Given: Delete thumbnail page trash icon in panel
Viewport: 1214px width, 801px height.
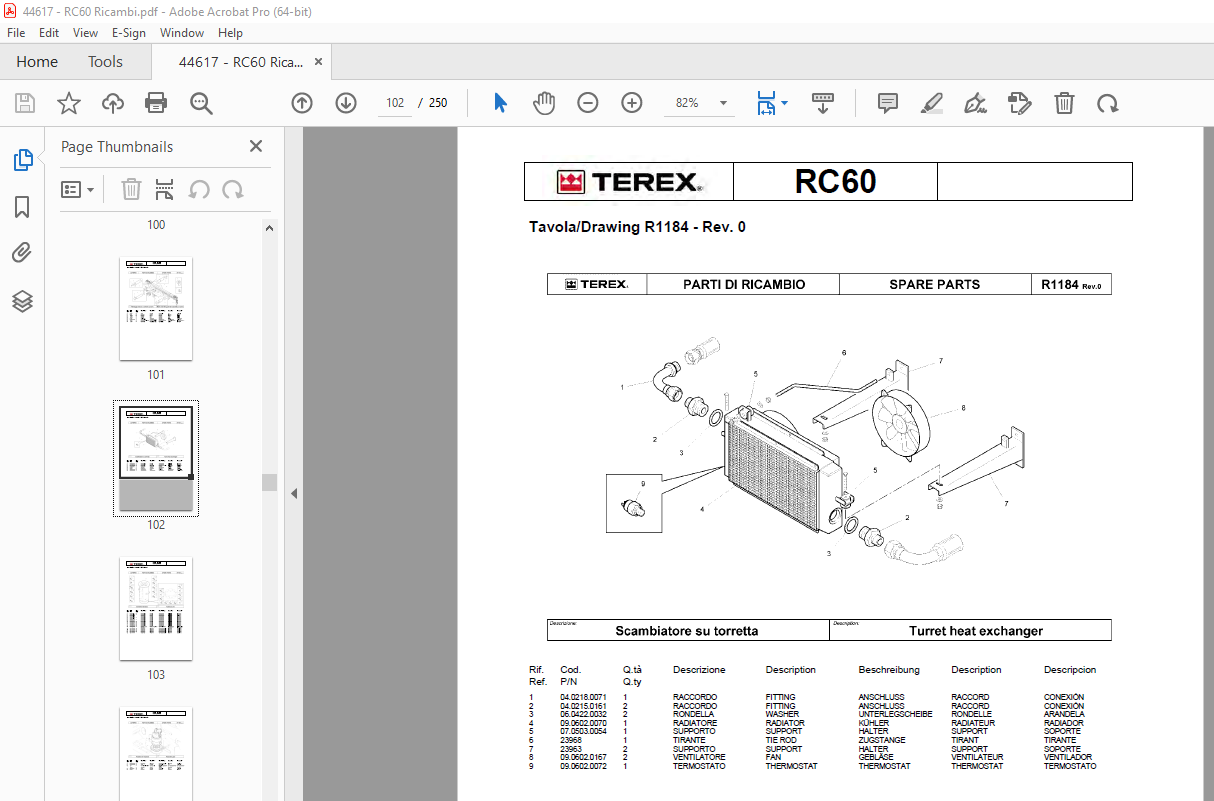Looking at the screenshot, I should pyautogui.click(x=131, y=189).
